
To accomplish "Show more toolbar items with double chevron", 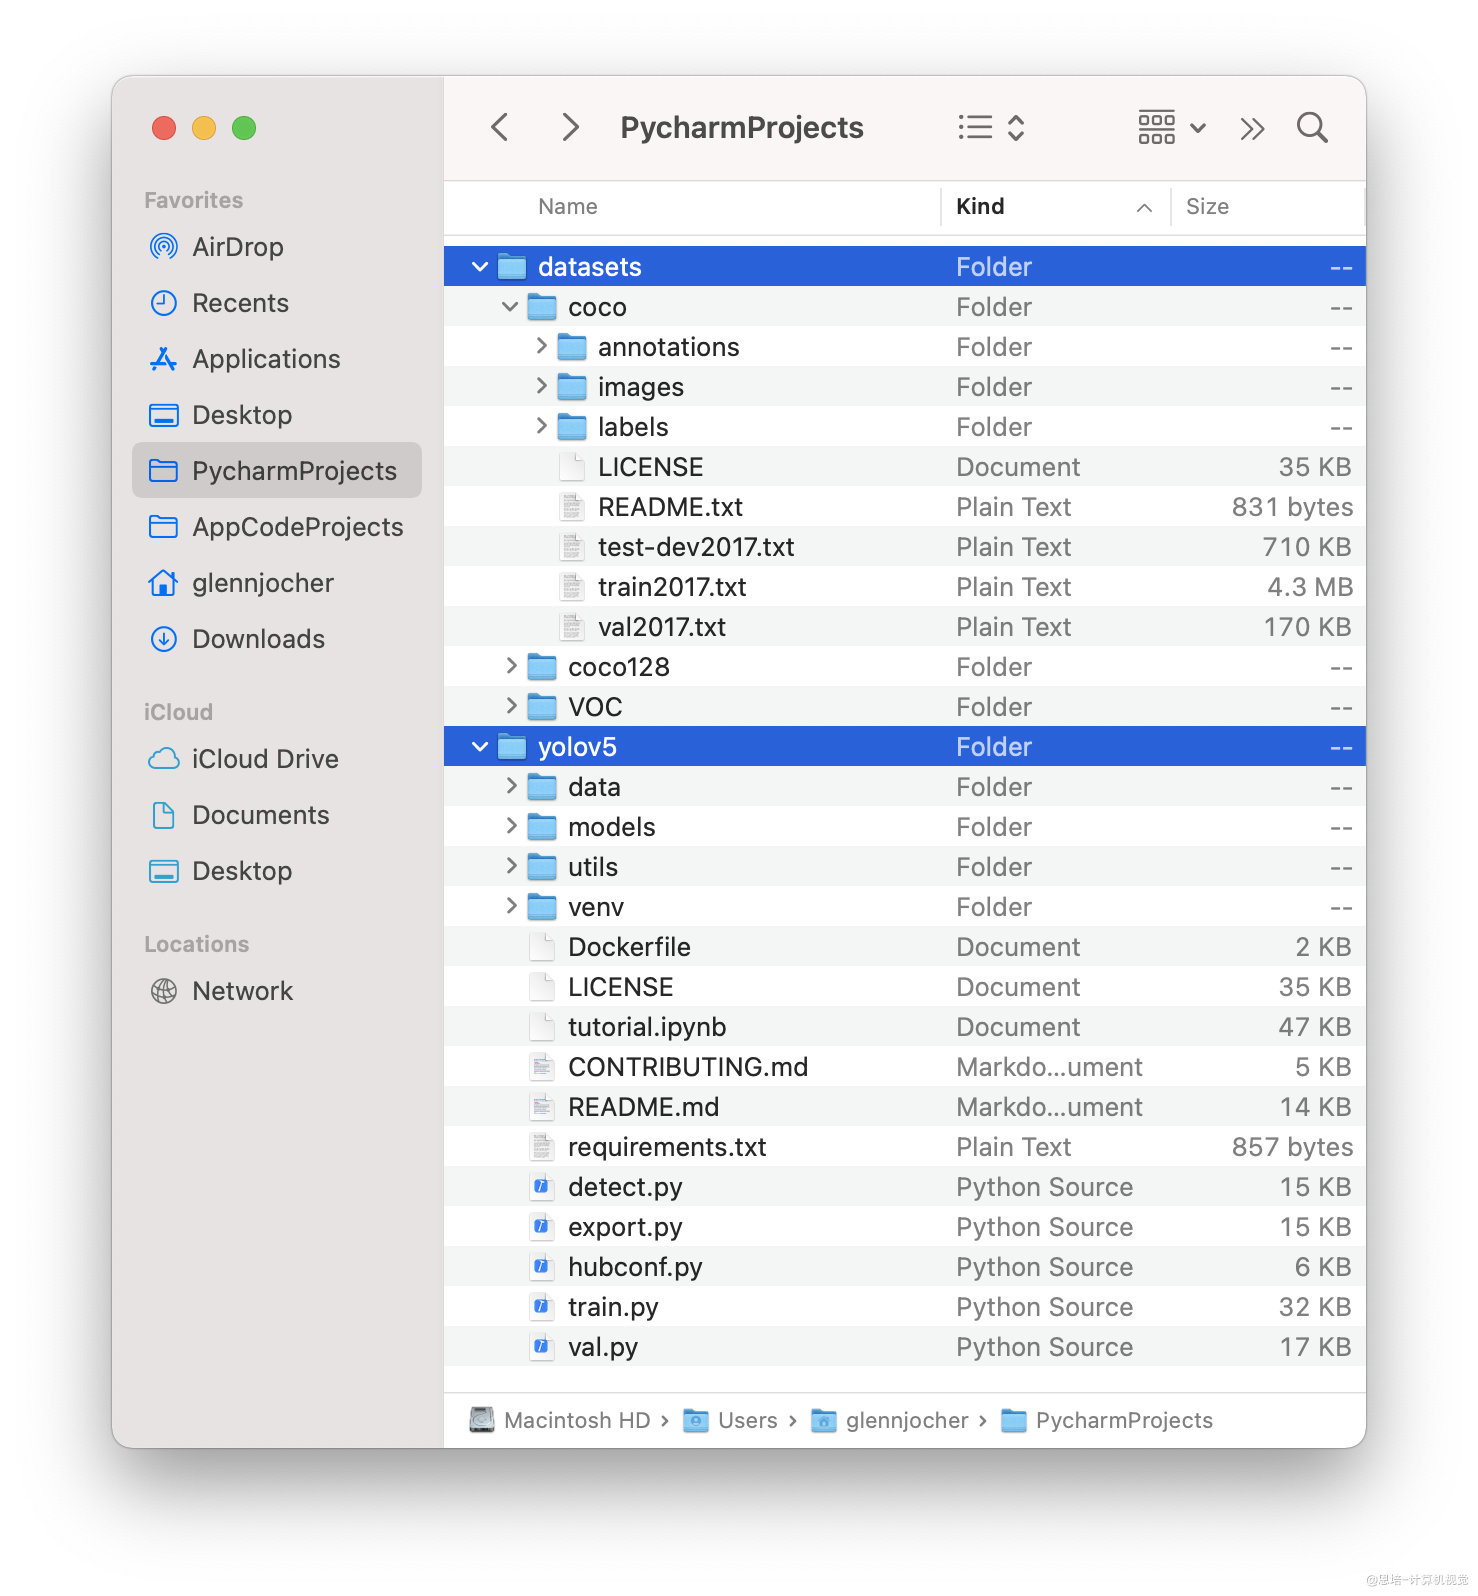I will [1252, 128].
